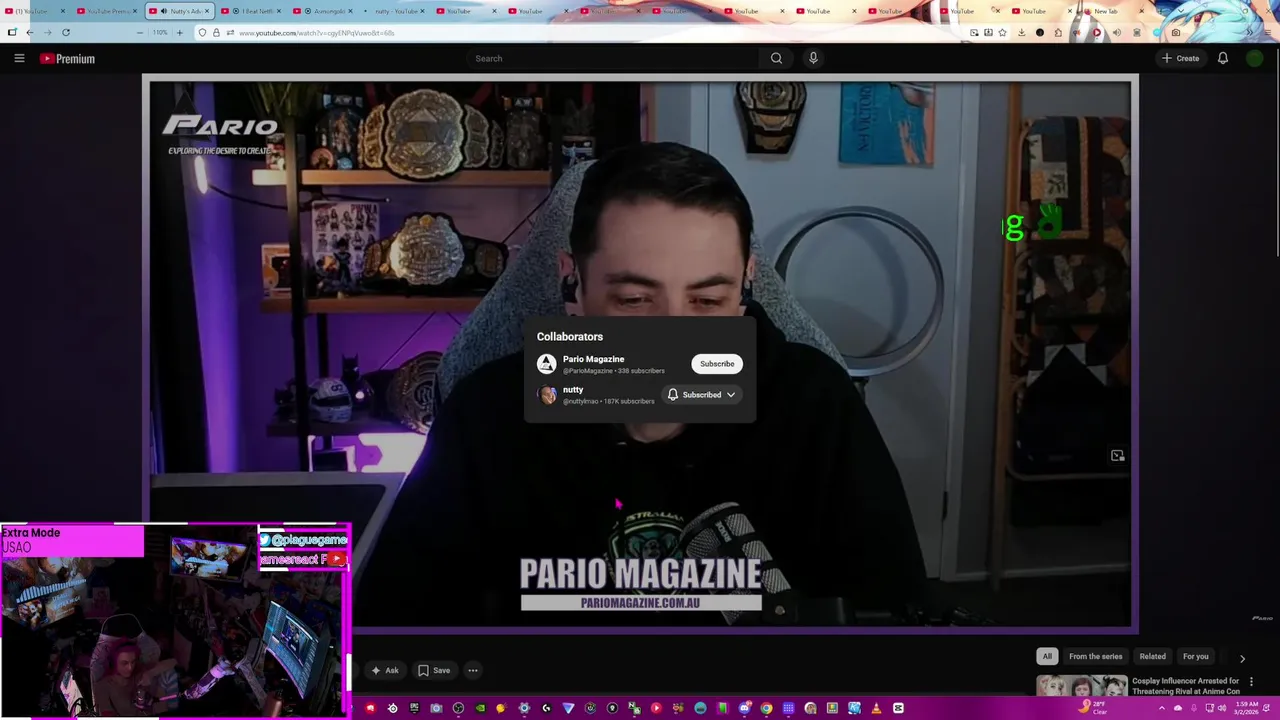
Task: Show more chips with the right arrow
Action: click(x=1242, y=658)
